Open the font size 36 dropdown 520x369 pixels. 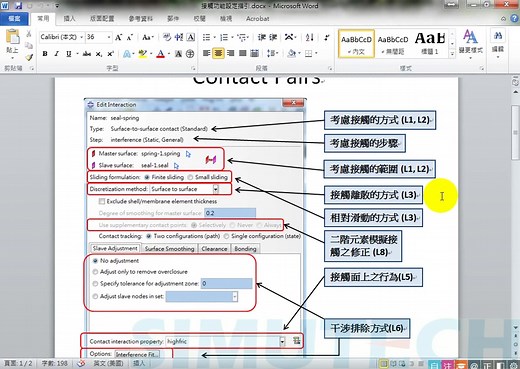click(109, 37)
